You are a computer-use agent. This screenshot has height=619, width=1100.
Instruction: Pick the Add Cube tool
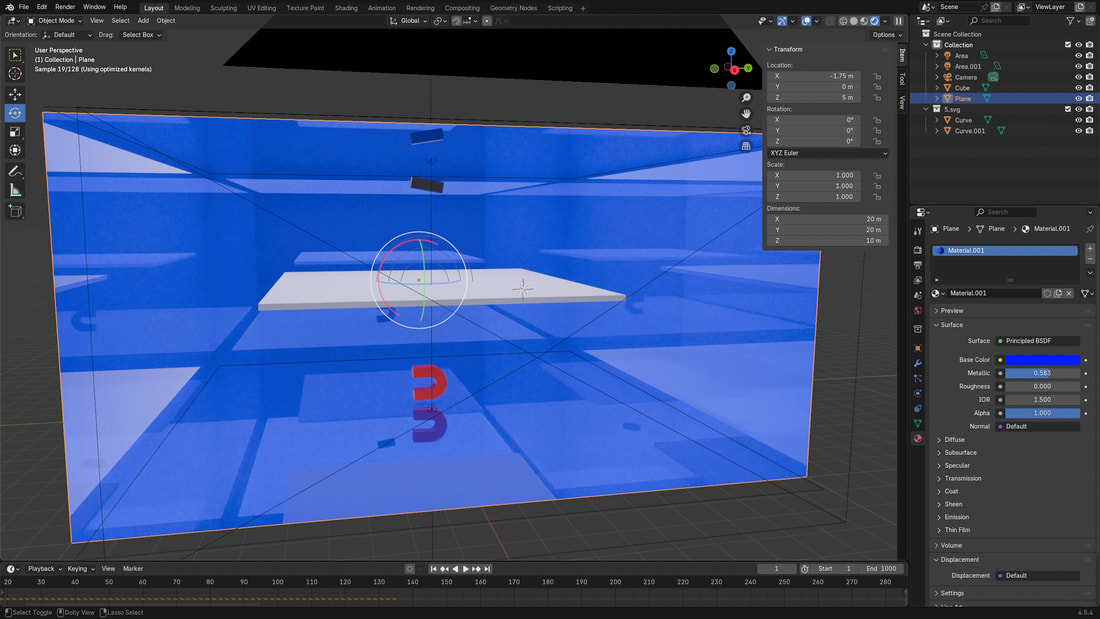15,211
